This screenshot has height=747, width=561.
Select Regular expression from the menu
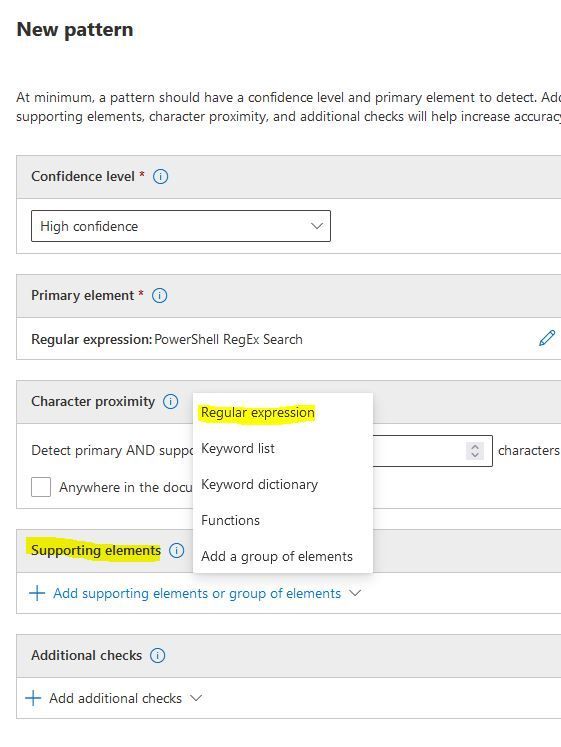click(258, 413)
